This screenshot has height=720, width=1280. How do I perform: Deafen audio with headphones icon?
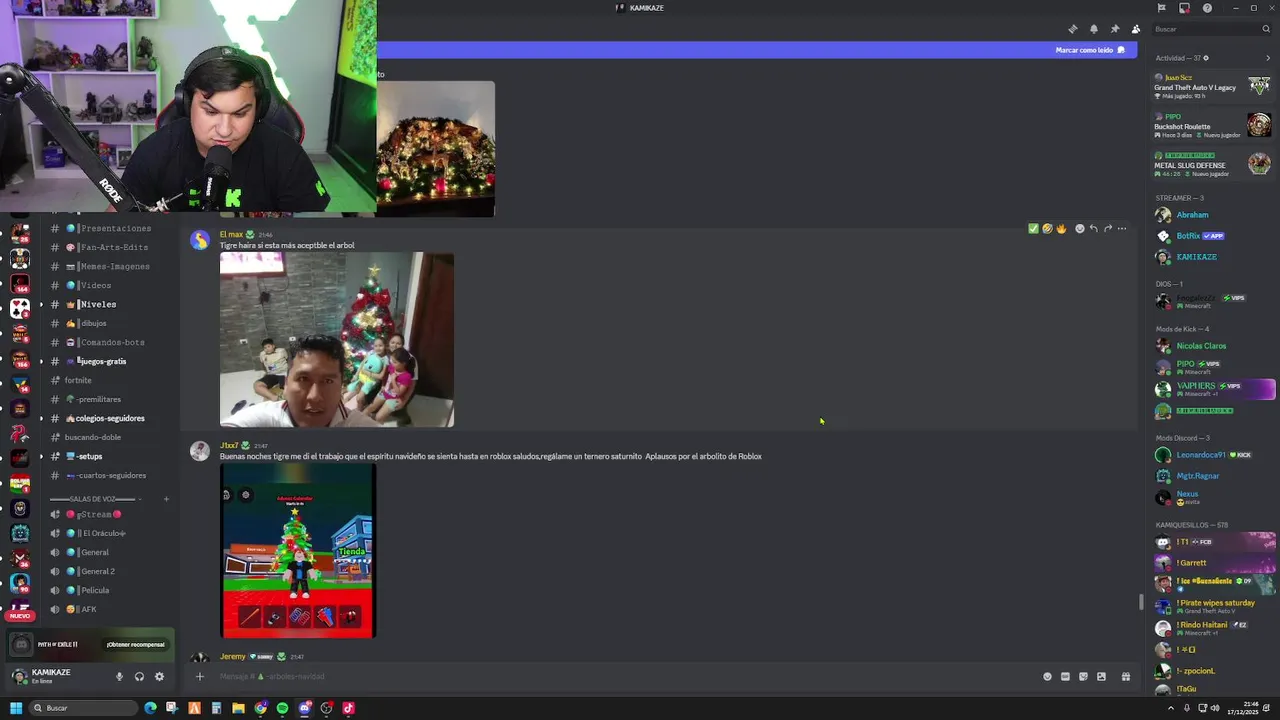pyautogui.click(x=139, y=677)
